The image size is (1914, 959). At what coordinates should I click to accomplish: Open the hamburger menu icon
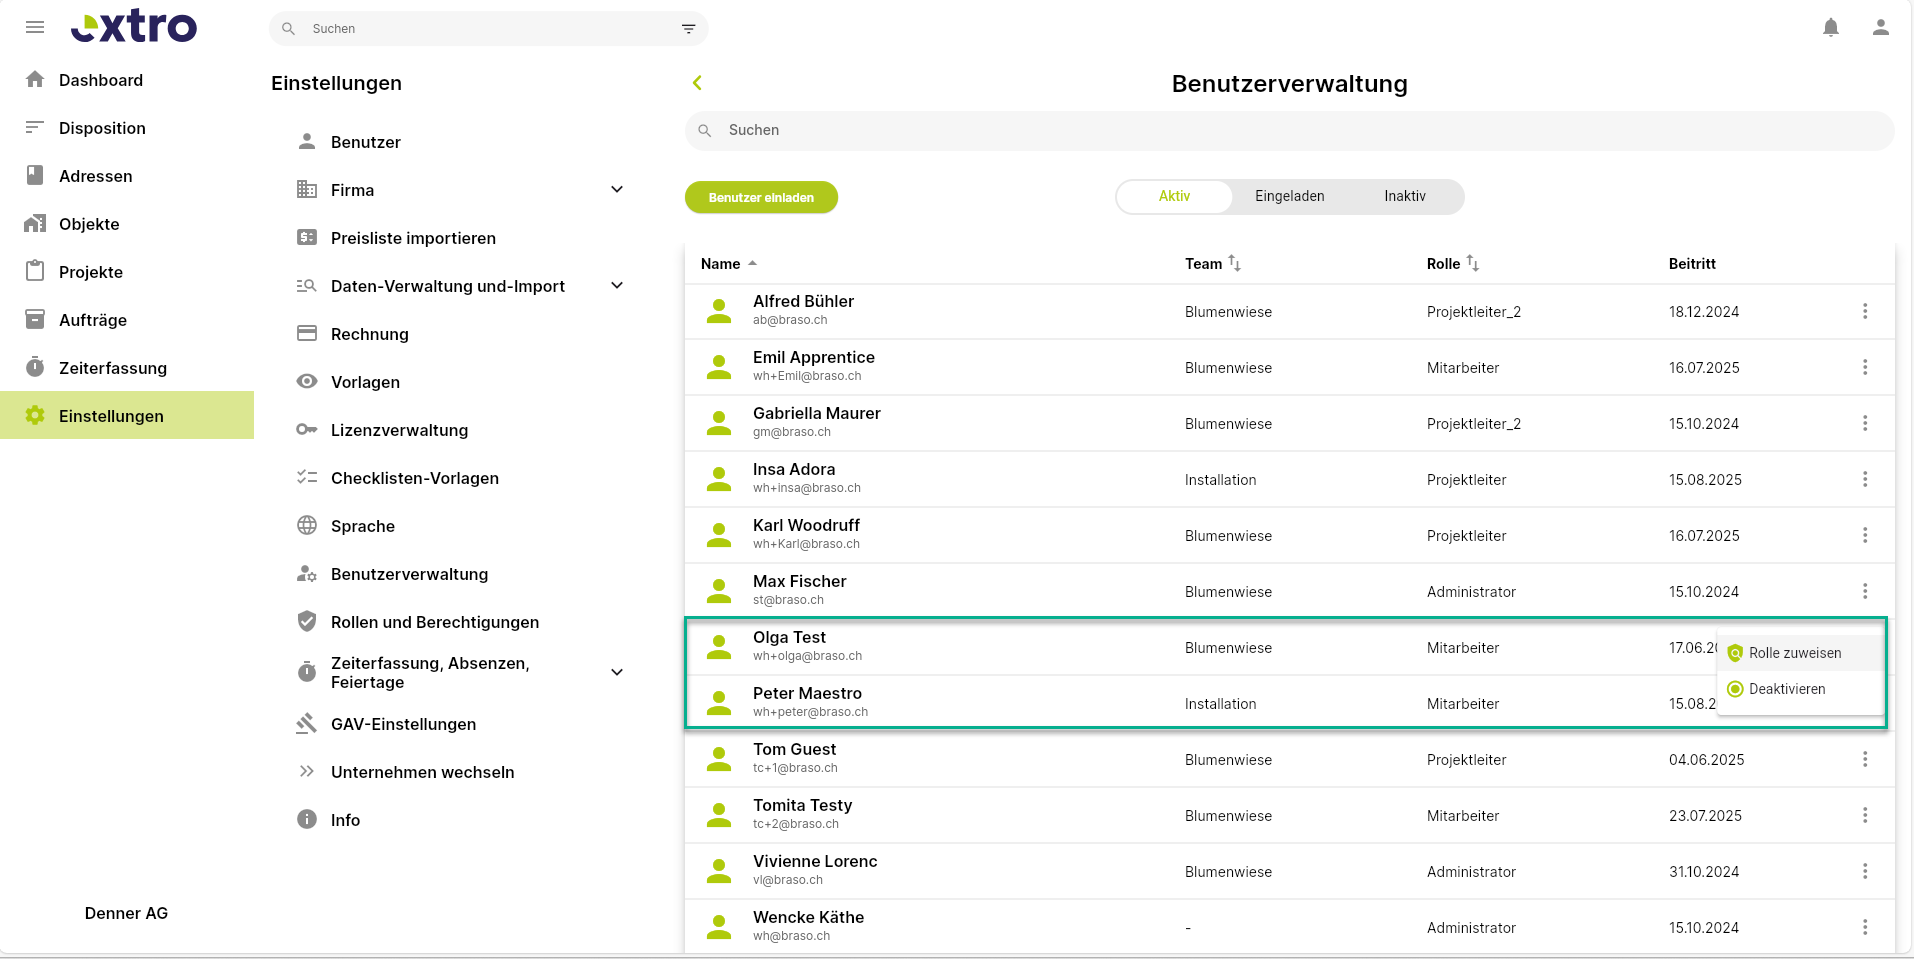coord(35,27)
